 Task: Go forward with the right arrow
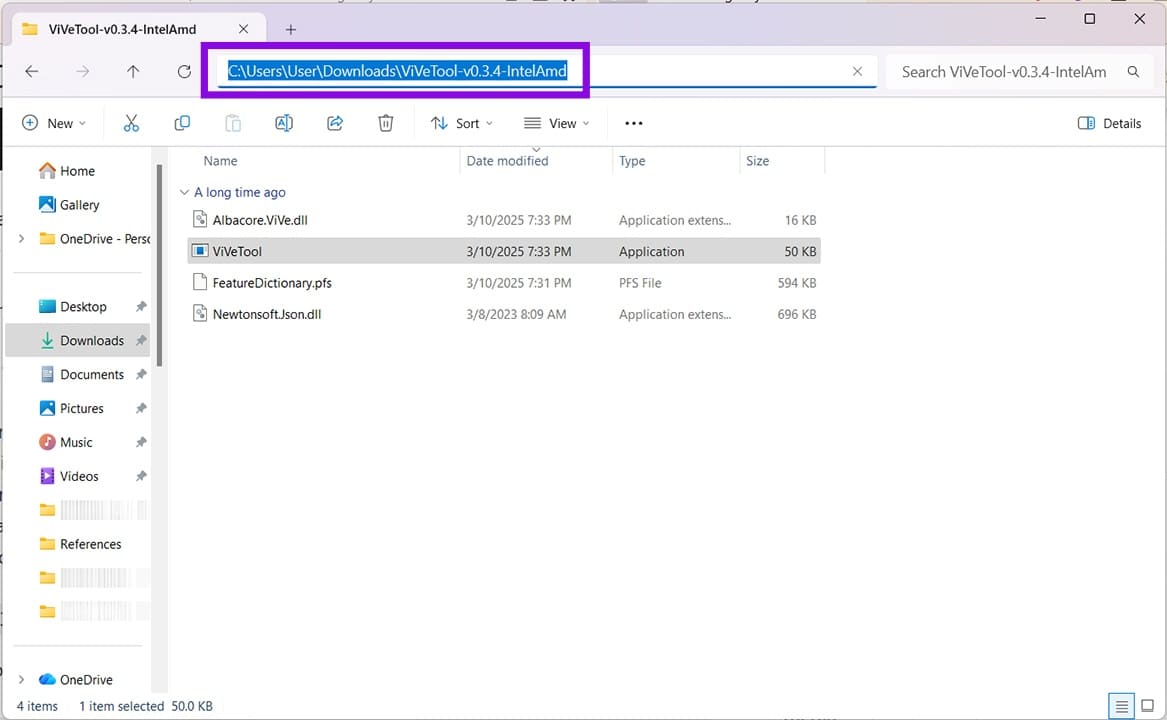point(83,71)
